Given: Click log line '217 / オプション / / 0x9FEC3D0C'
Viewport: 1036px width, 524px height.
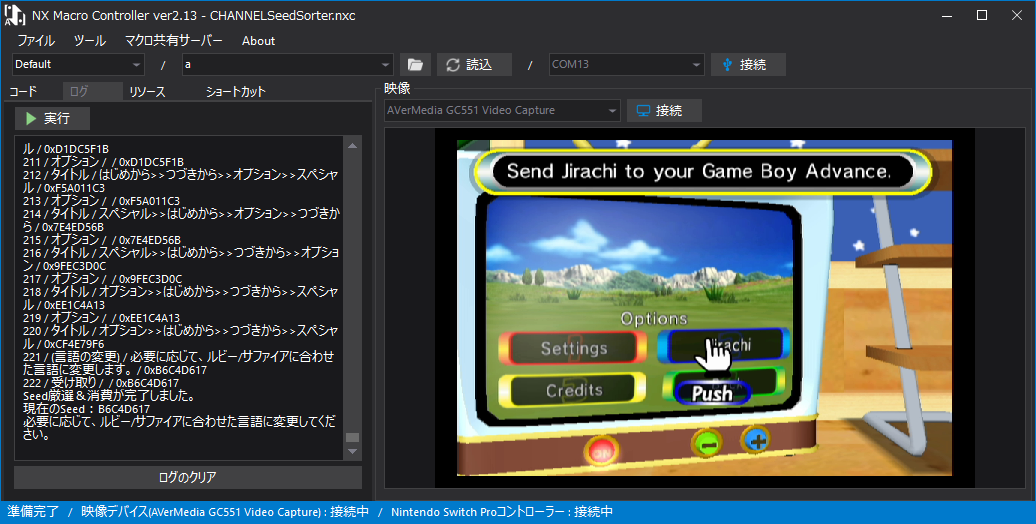Looking at the screenshot, I should tap(102, 279).
